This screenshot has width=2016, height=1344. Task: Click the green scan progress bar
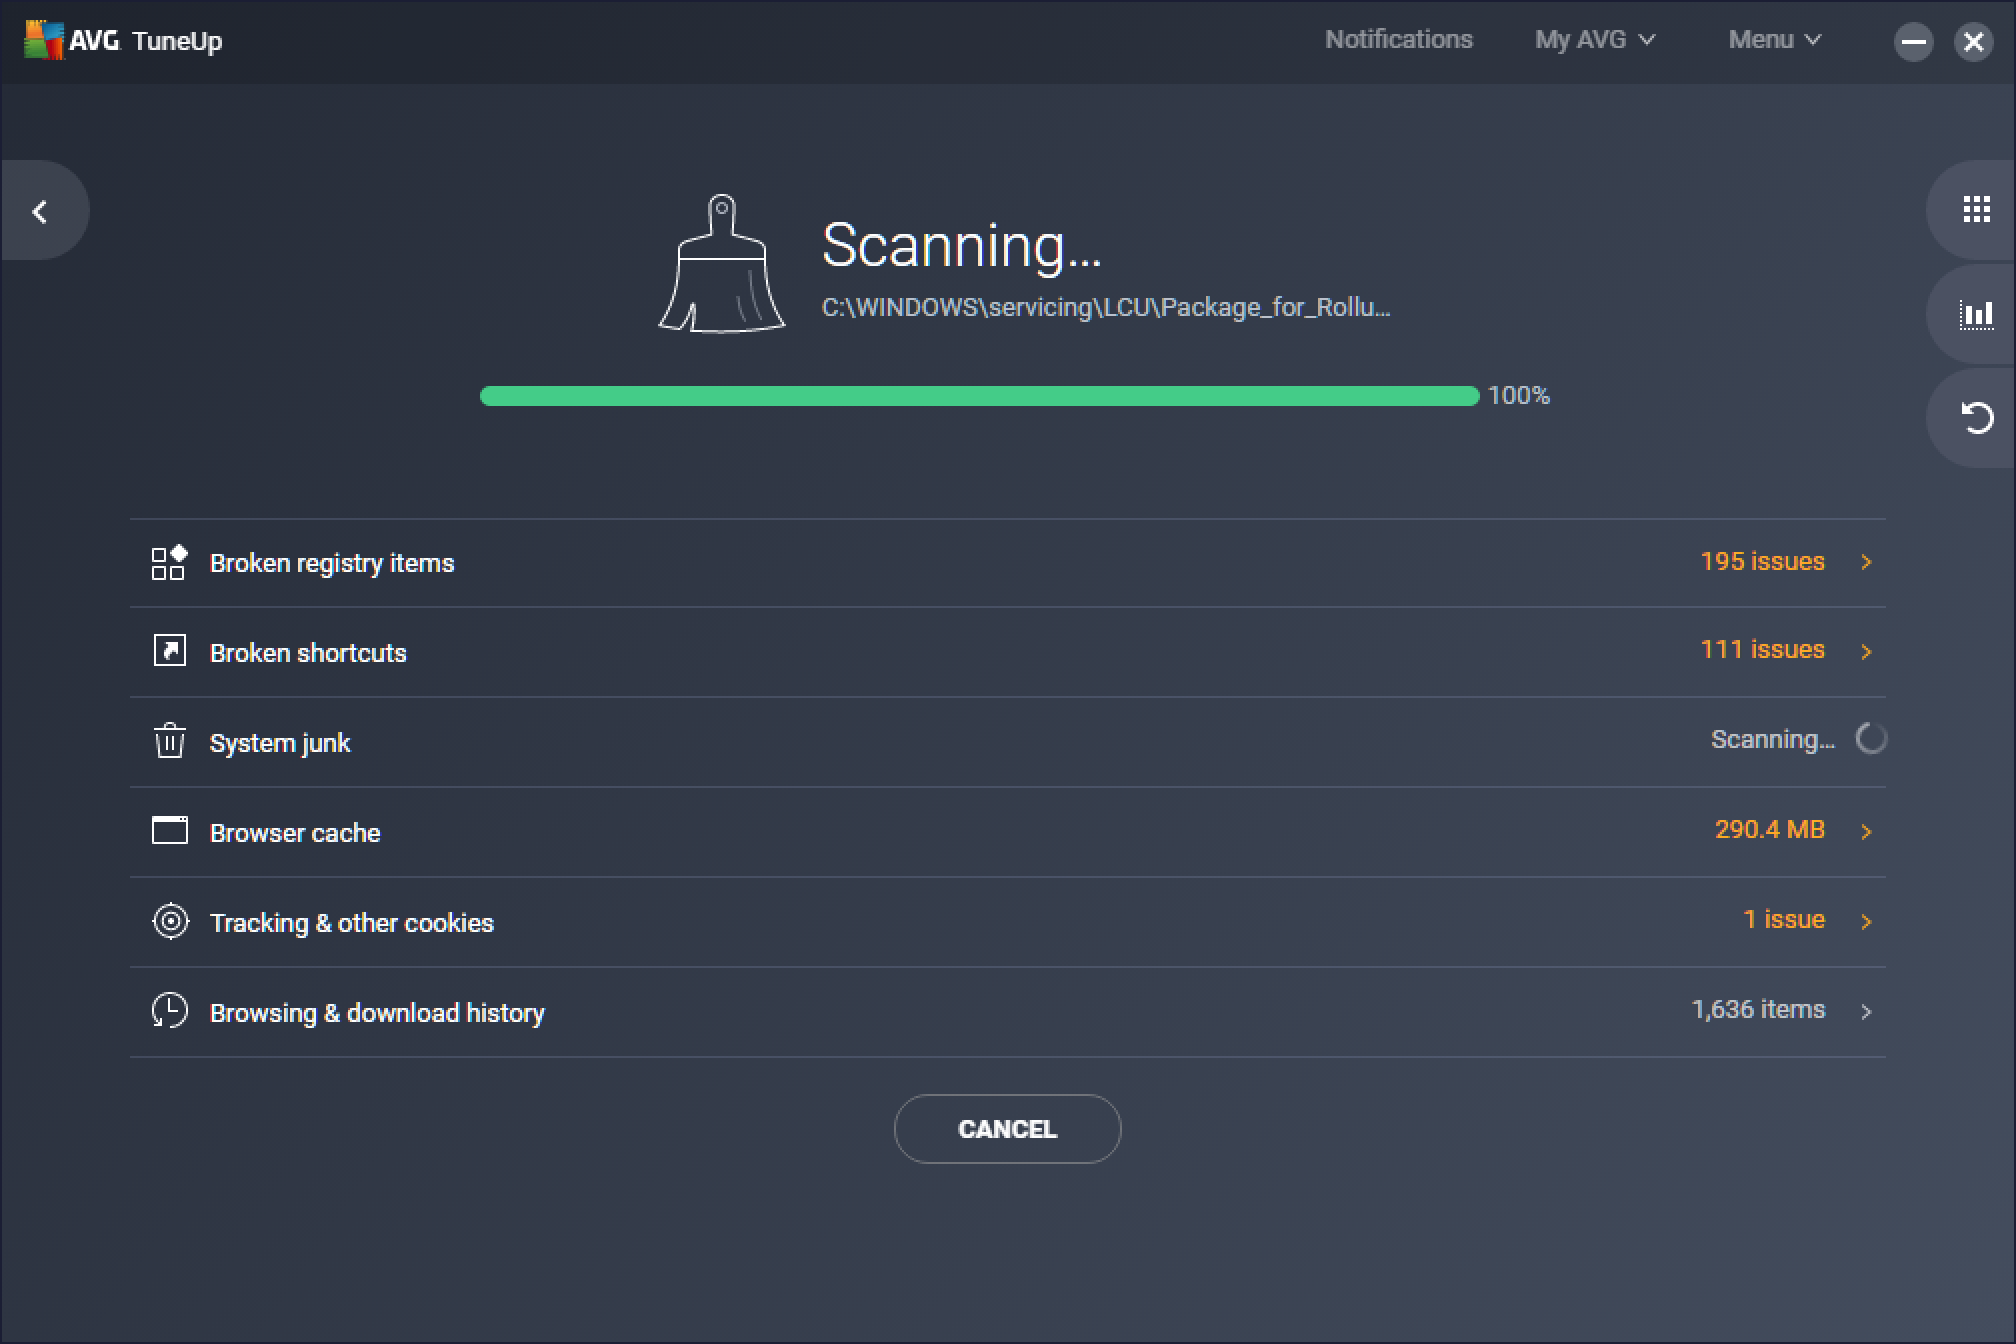click(x=979, y=396)
